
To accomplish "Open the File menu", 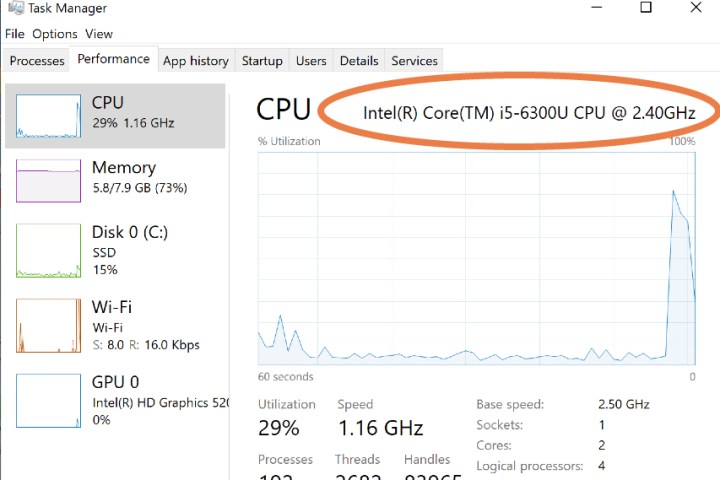I will click(15, 34).
